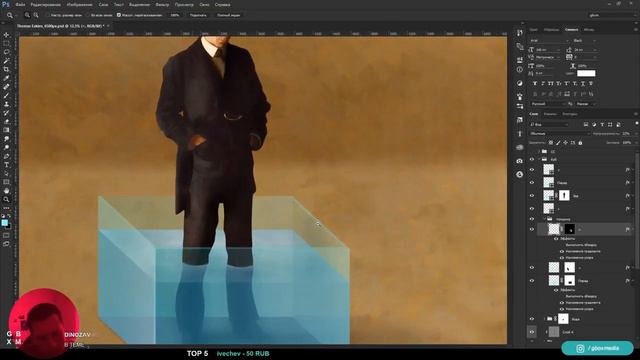
Task: Select the Gradient tool
Action: (6, 130)
